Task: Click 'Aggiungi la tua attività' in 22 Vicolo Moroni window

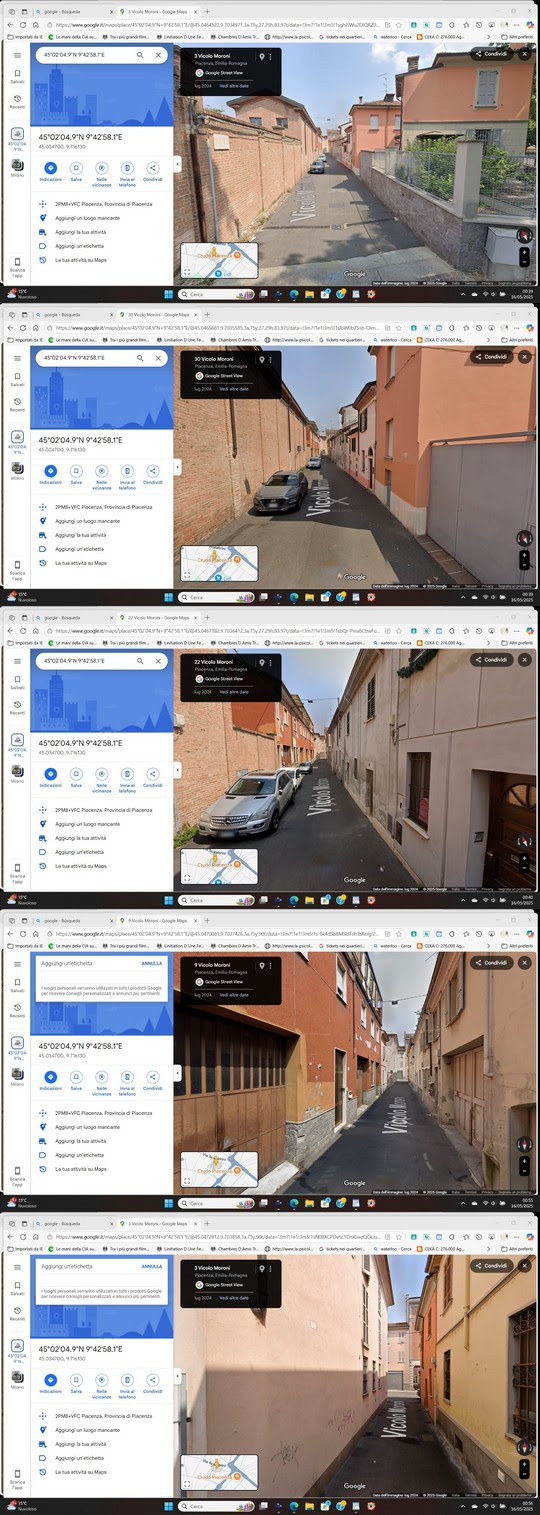Action: click(x=80, y=838)
